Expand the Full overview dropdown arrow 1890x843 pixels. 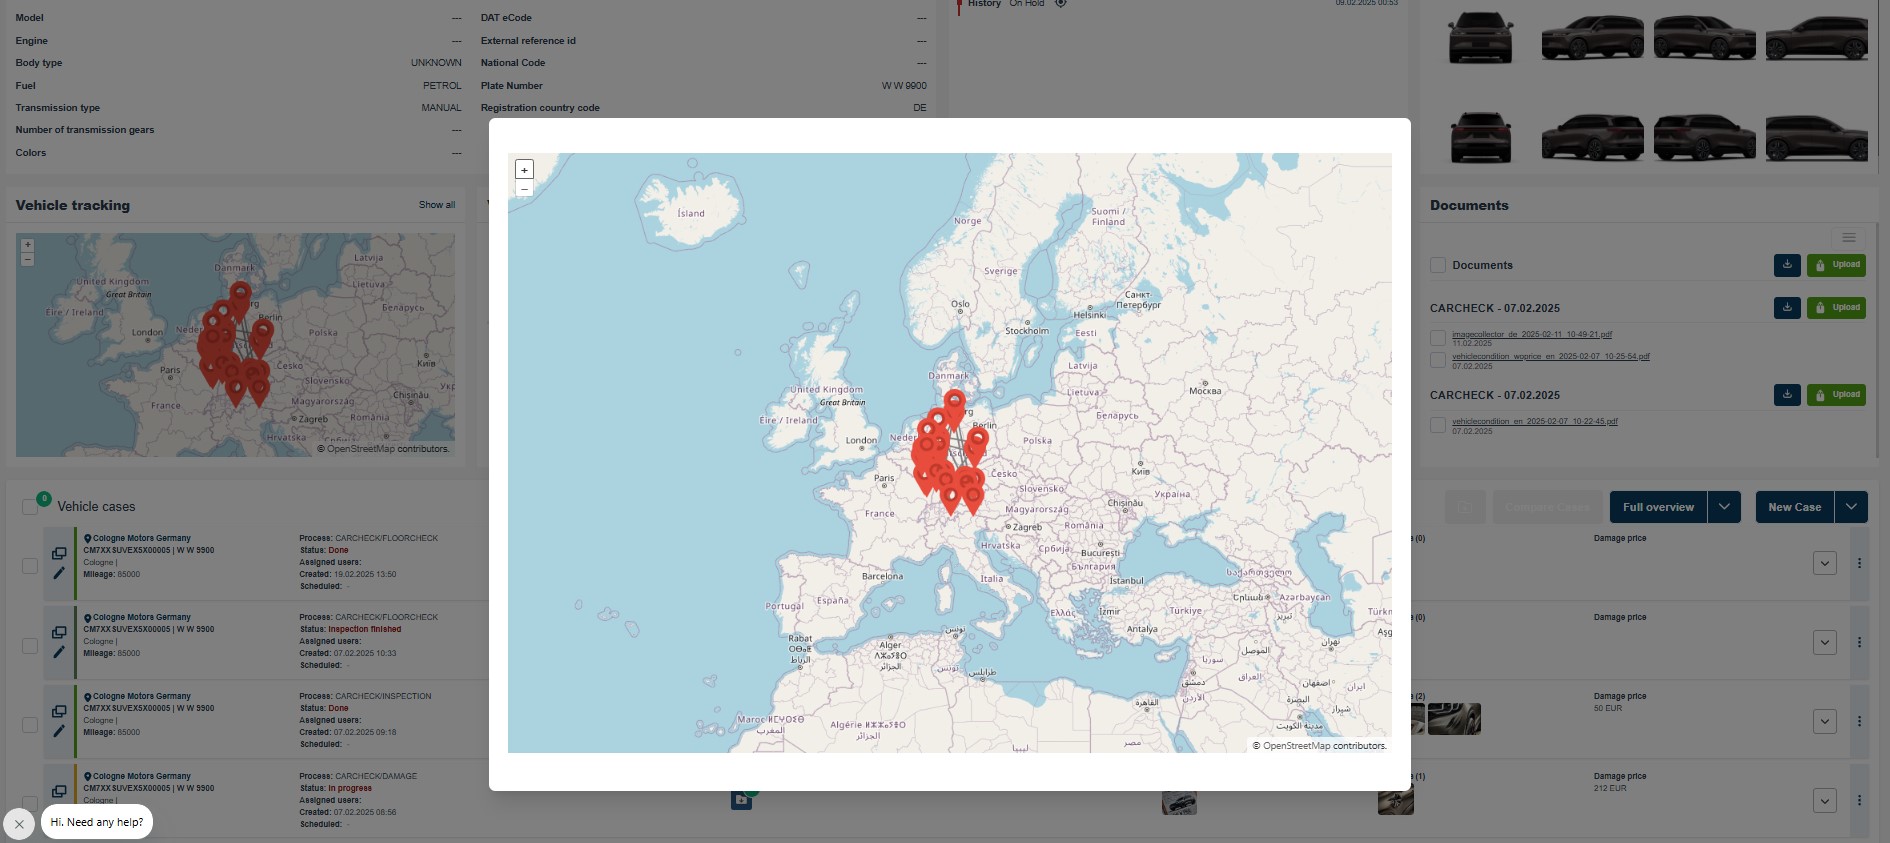(x=1724, y=507)
